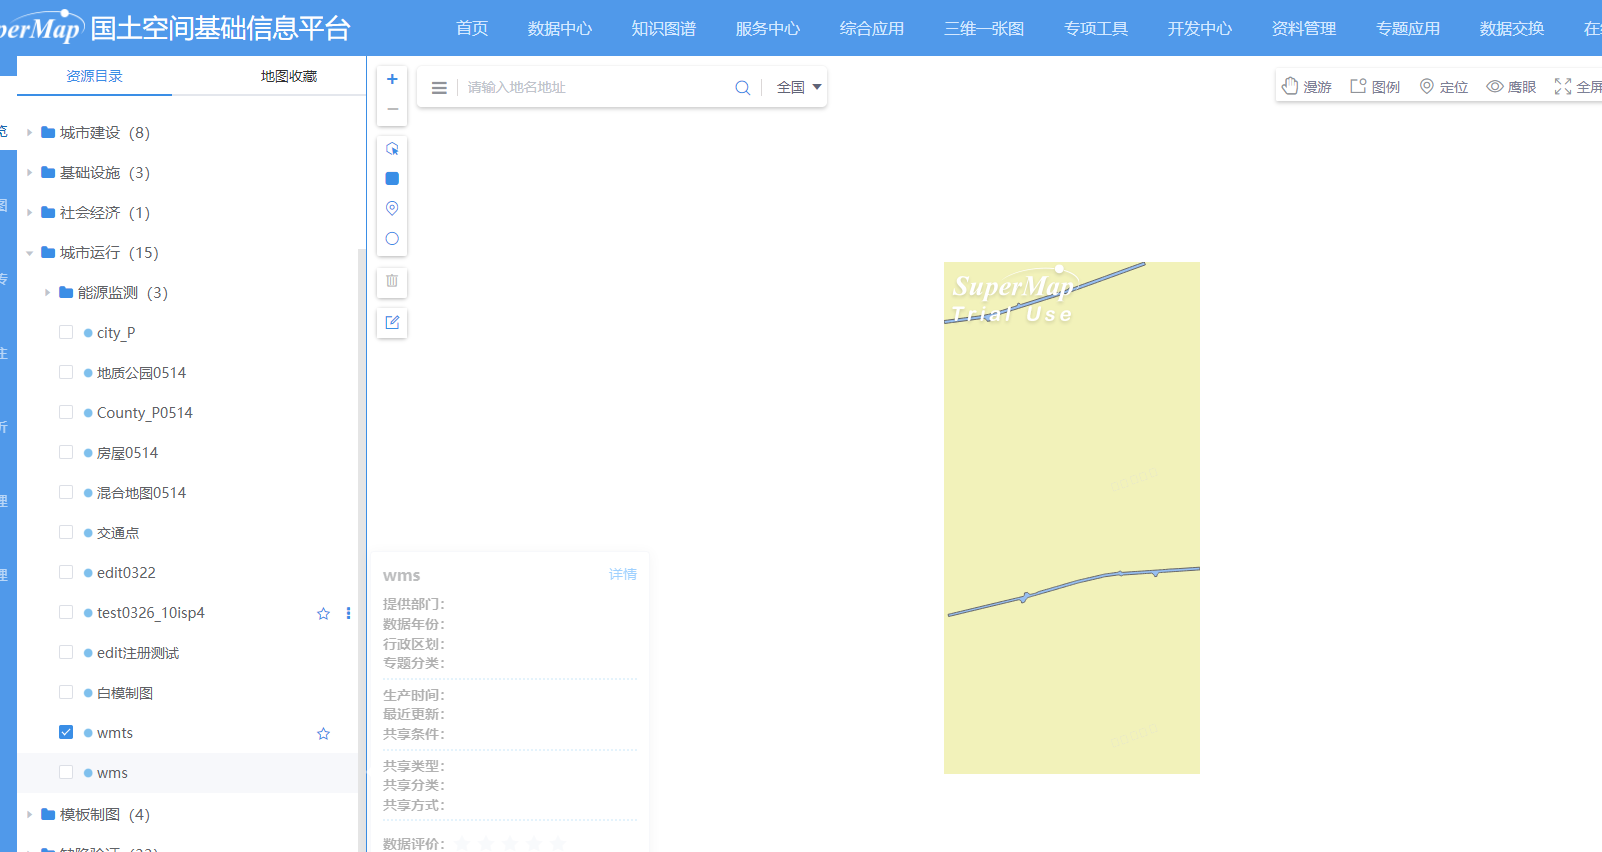
Task: Check the city_P layer checkbox
Action: (66, 332)
